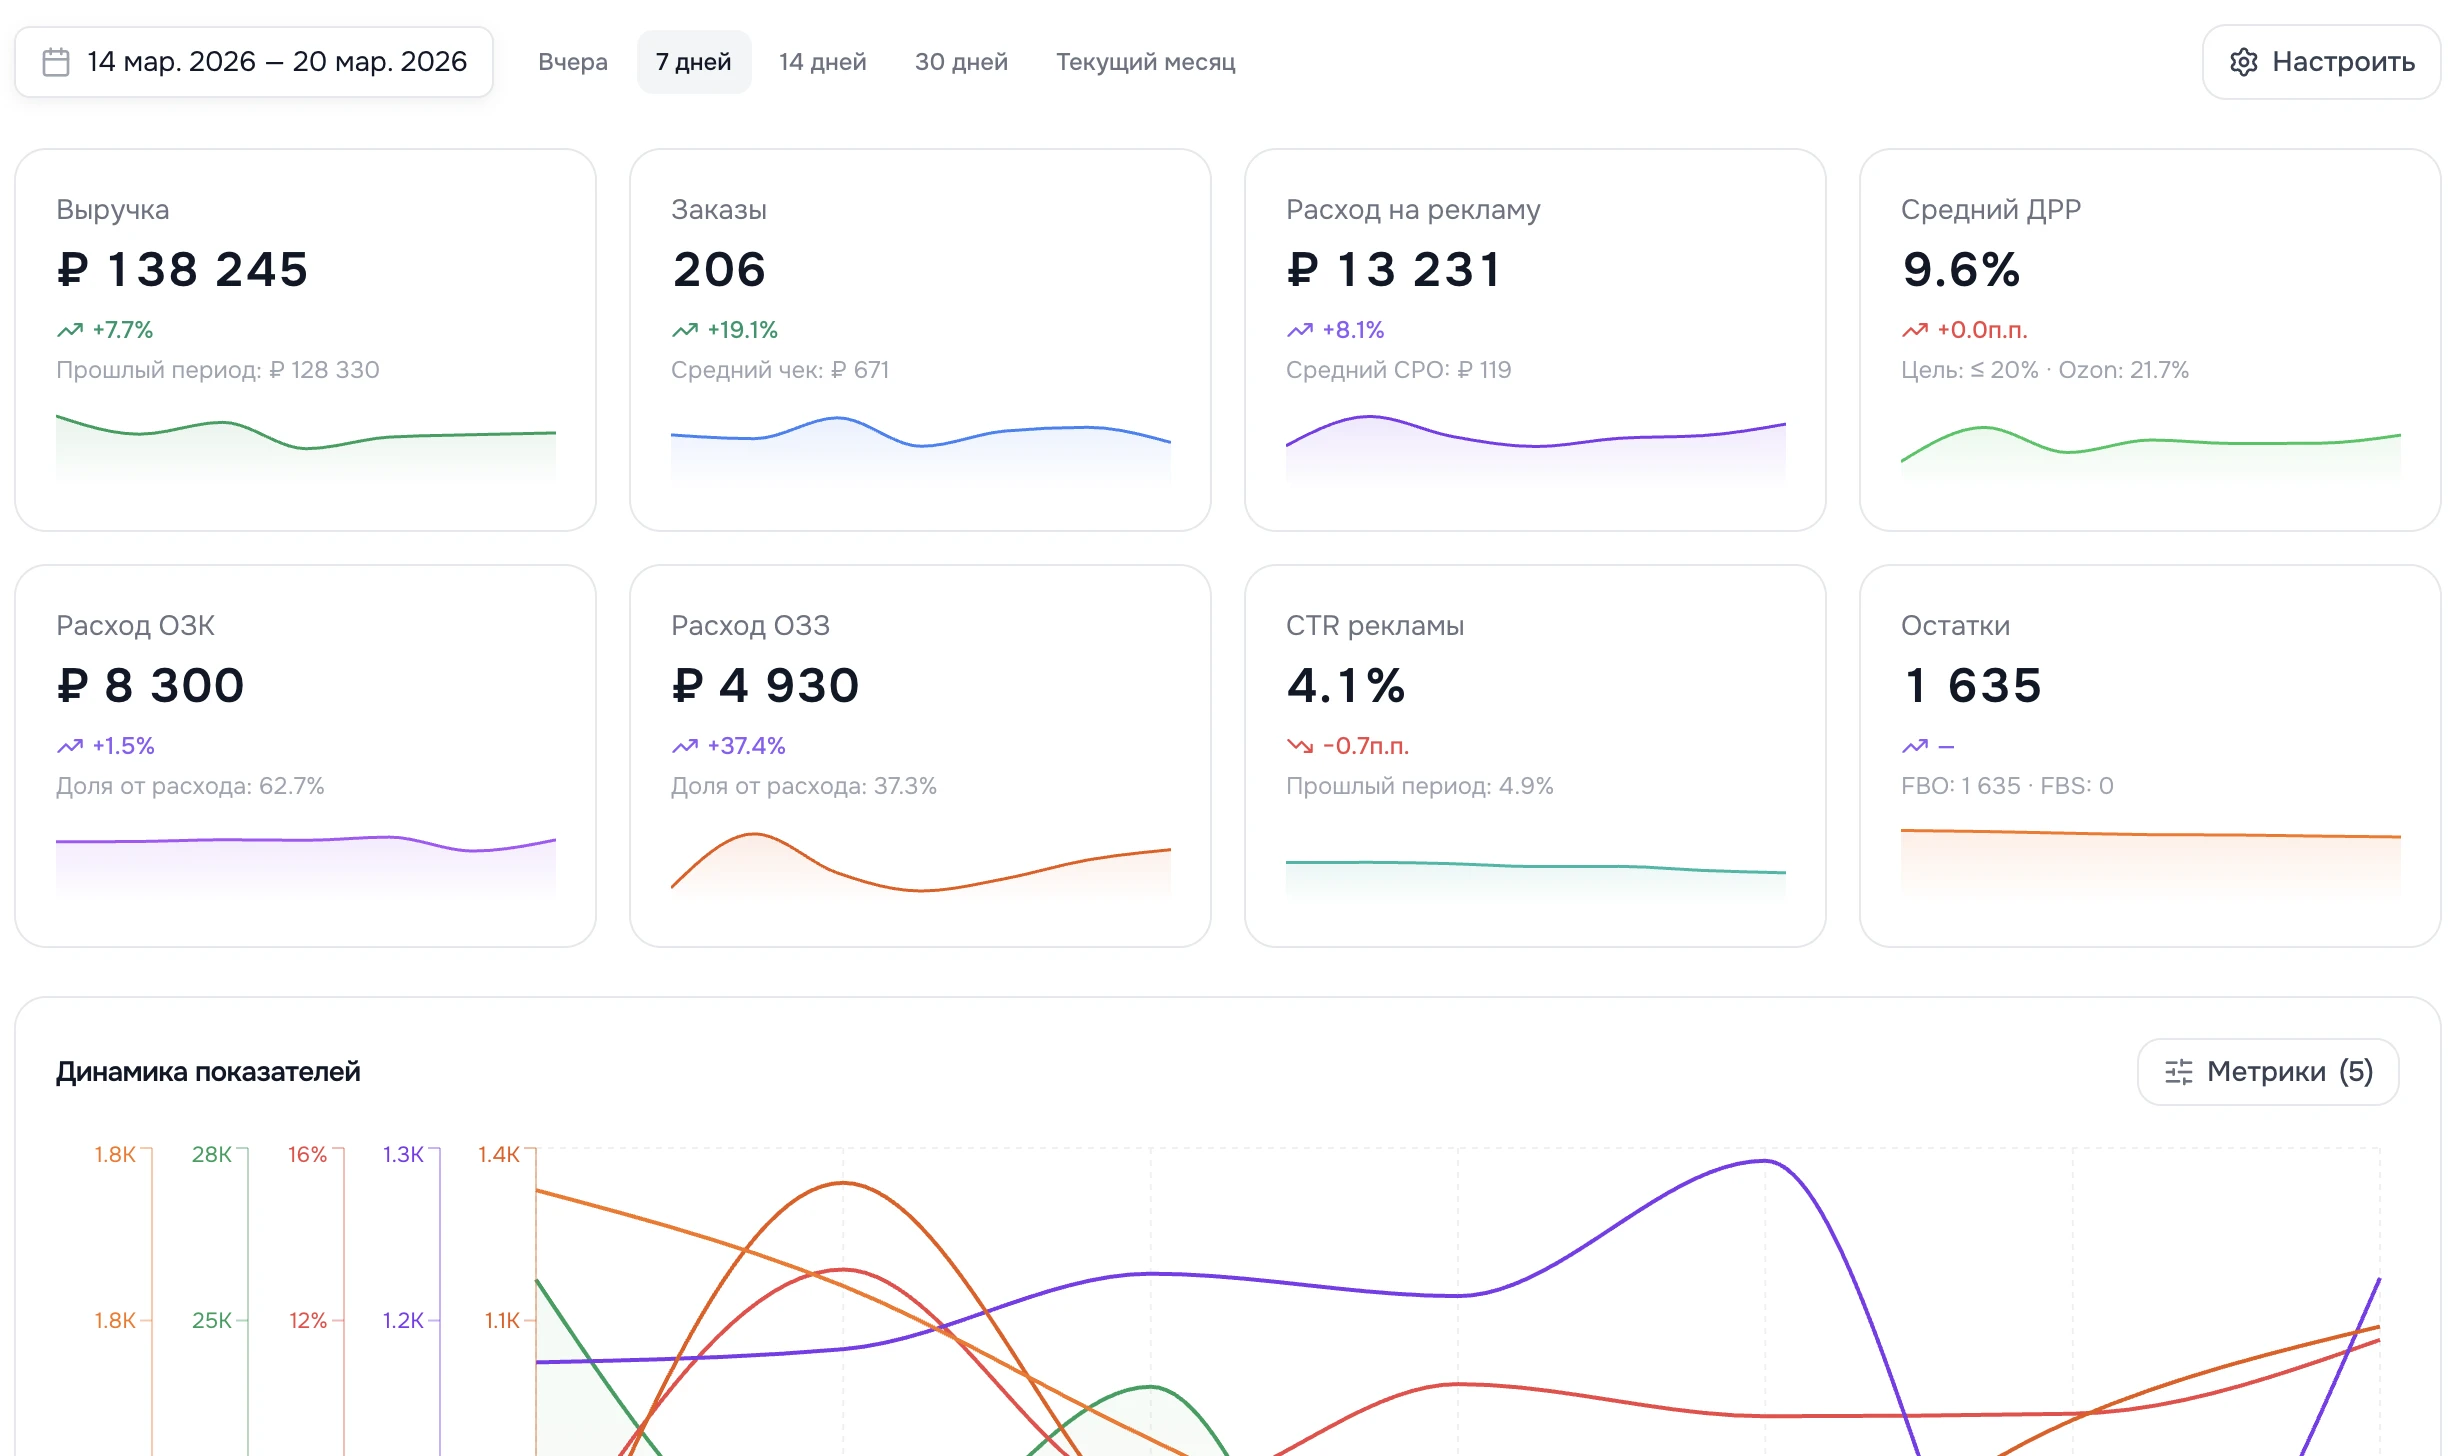Click the +1.5% change text
2448x1456 pixels.
pyautogui.click(x=124, y=746)
